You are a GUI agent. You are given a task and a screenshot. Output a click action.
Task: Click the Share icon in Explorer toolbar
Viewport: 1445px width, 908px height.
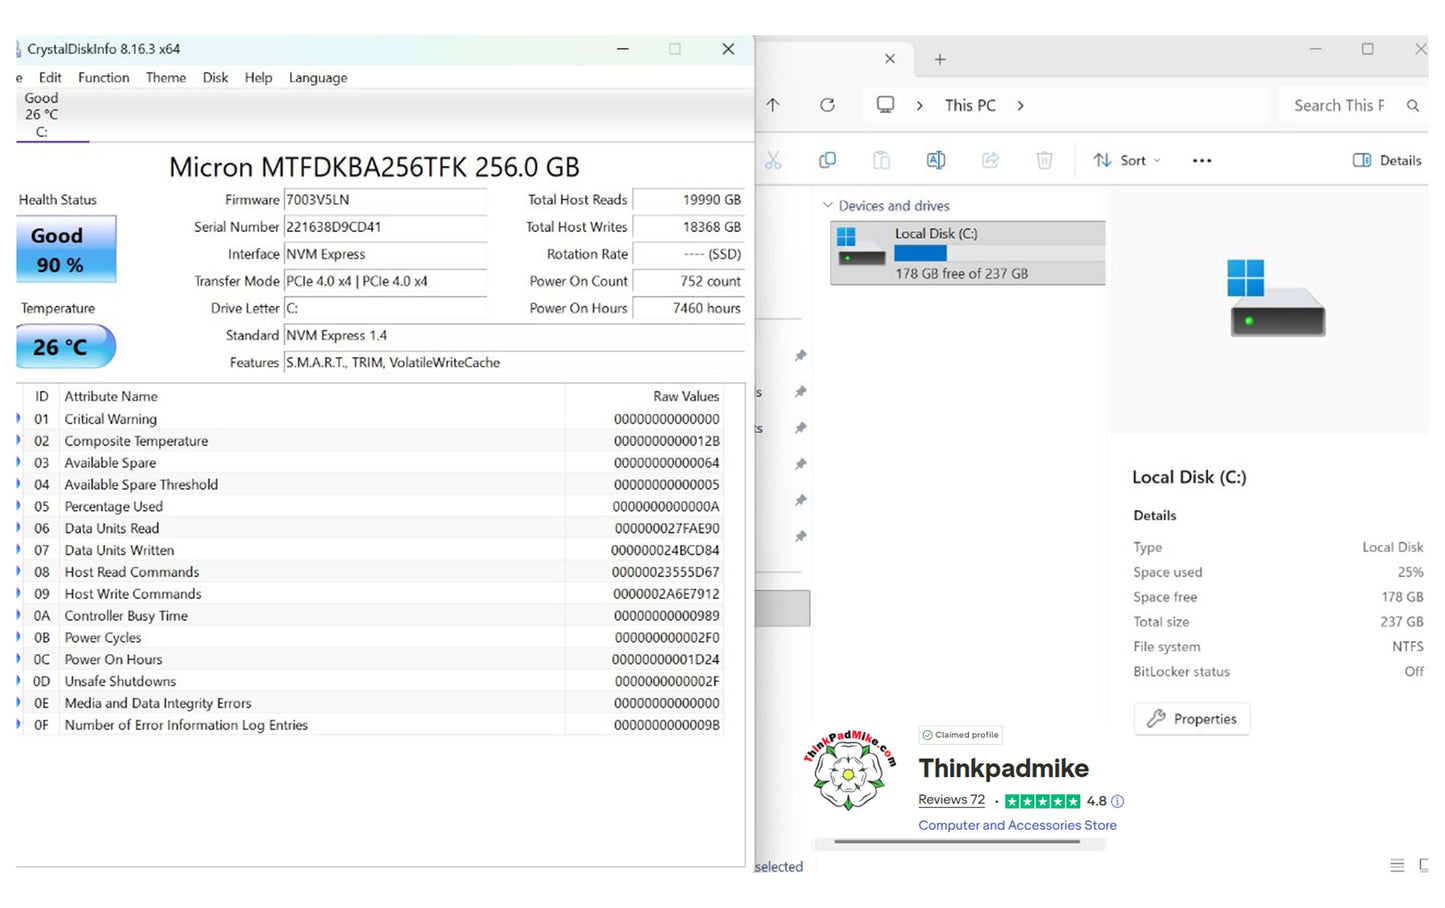[x=990, y=160]
